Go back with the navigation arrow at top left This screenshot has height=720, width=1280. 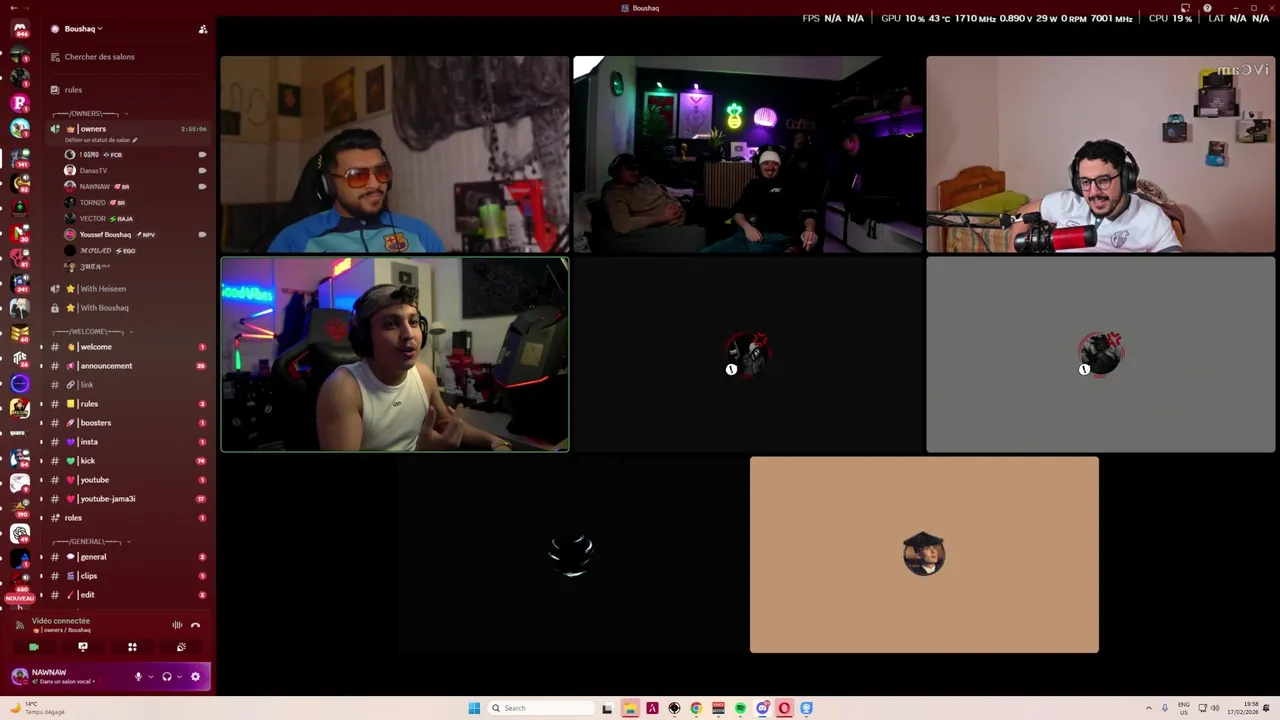(x=13, y=8)
